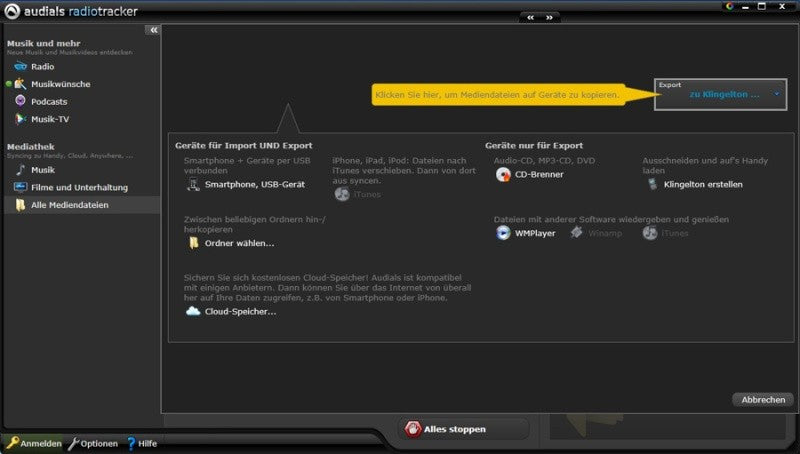Choose WMPlayer for playback
This screenshot has width=800, height=454.
[x=535, y=234]
